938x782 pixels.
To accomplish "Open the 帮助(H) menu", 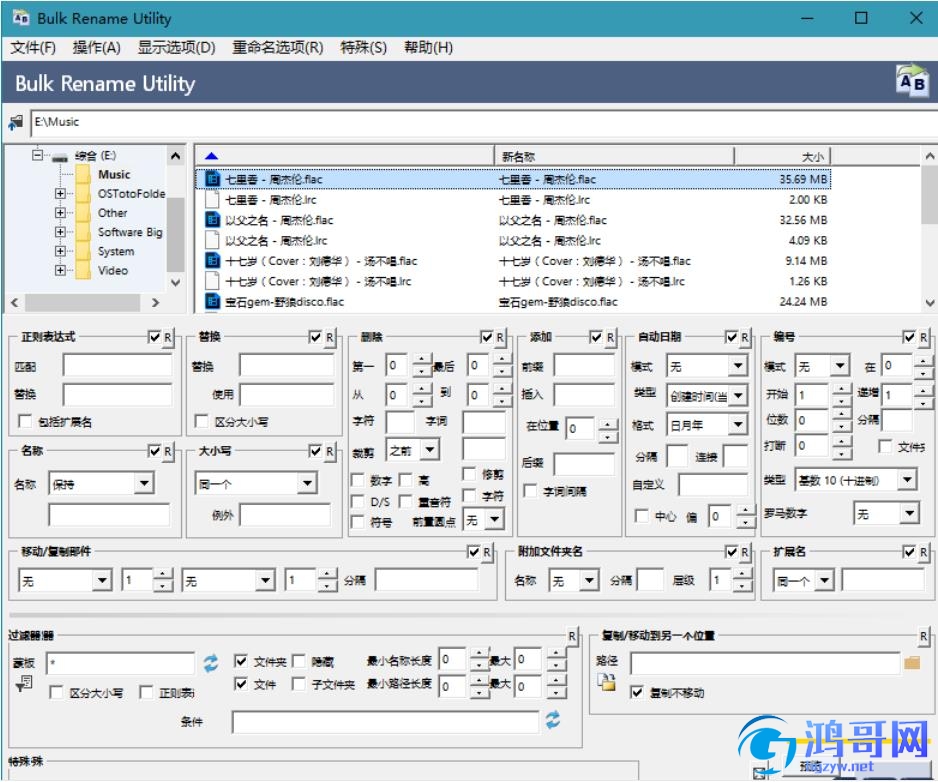I will (428, 47).
